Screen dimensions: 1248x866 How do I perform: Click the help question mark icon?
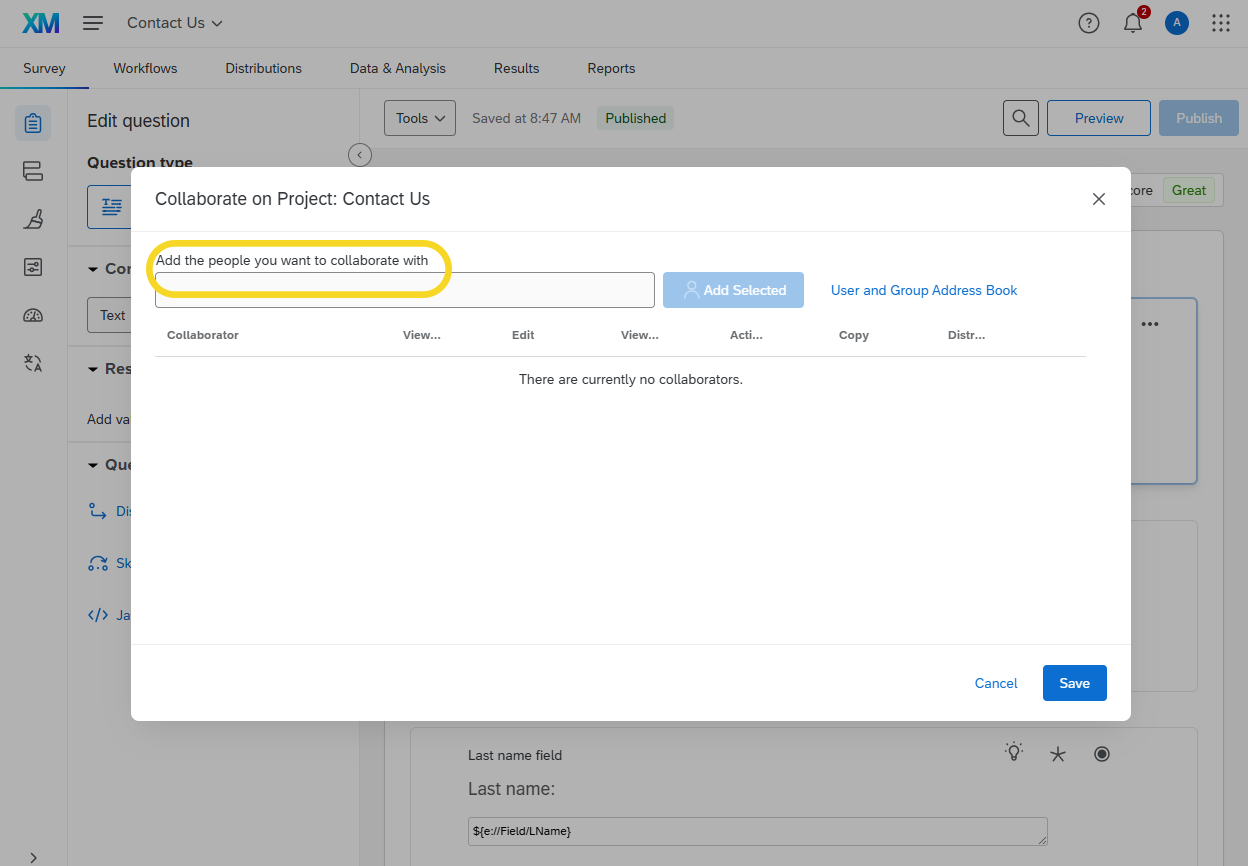(1089, 23)
